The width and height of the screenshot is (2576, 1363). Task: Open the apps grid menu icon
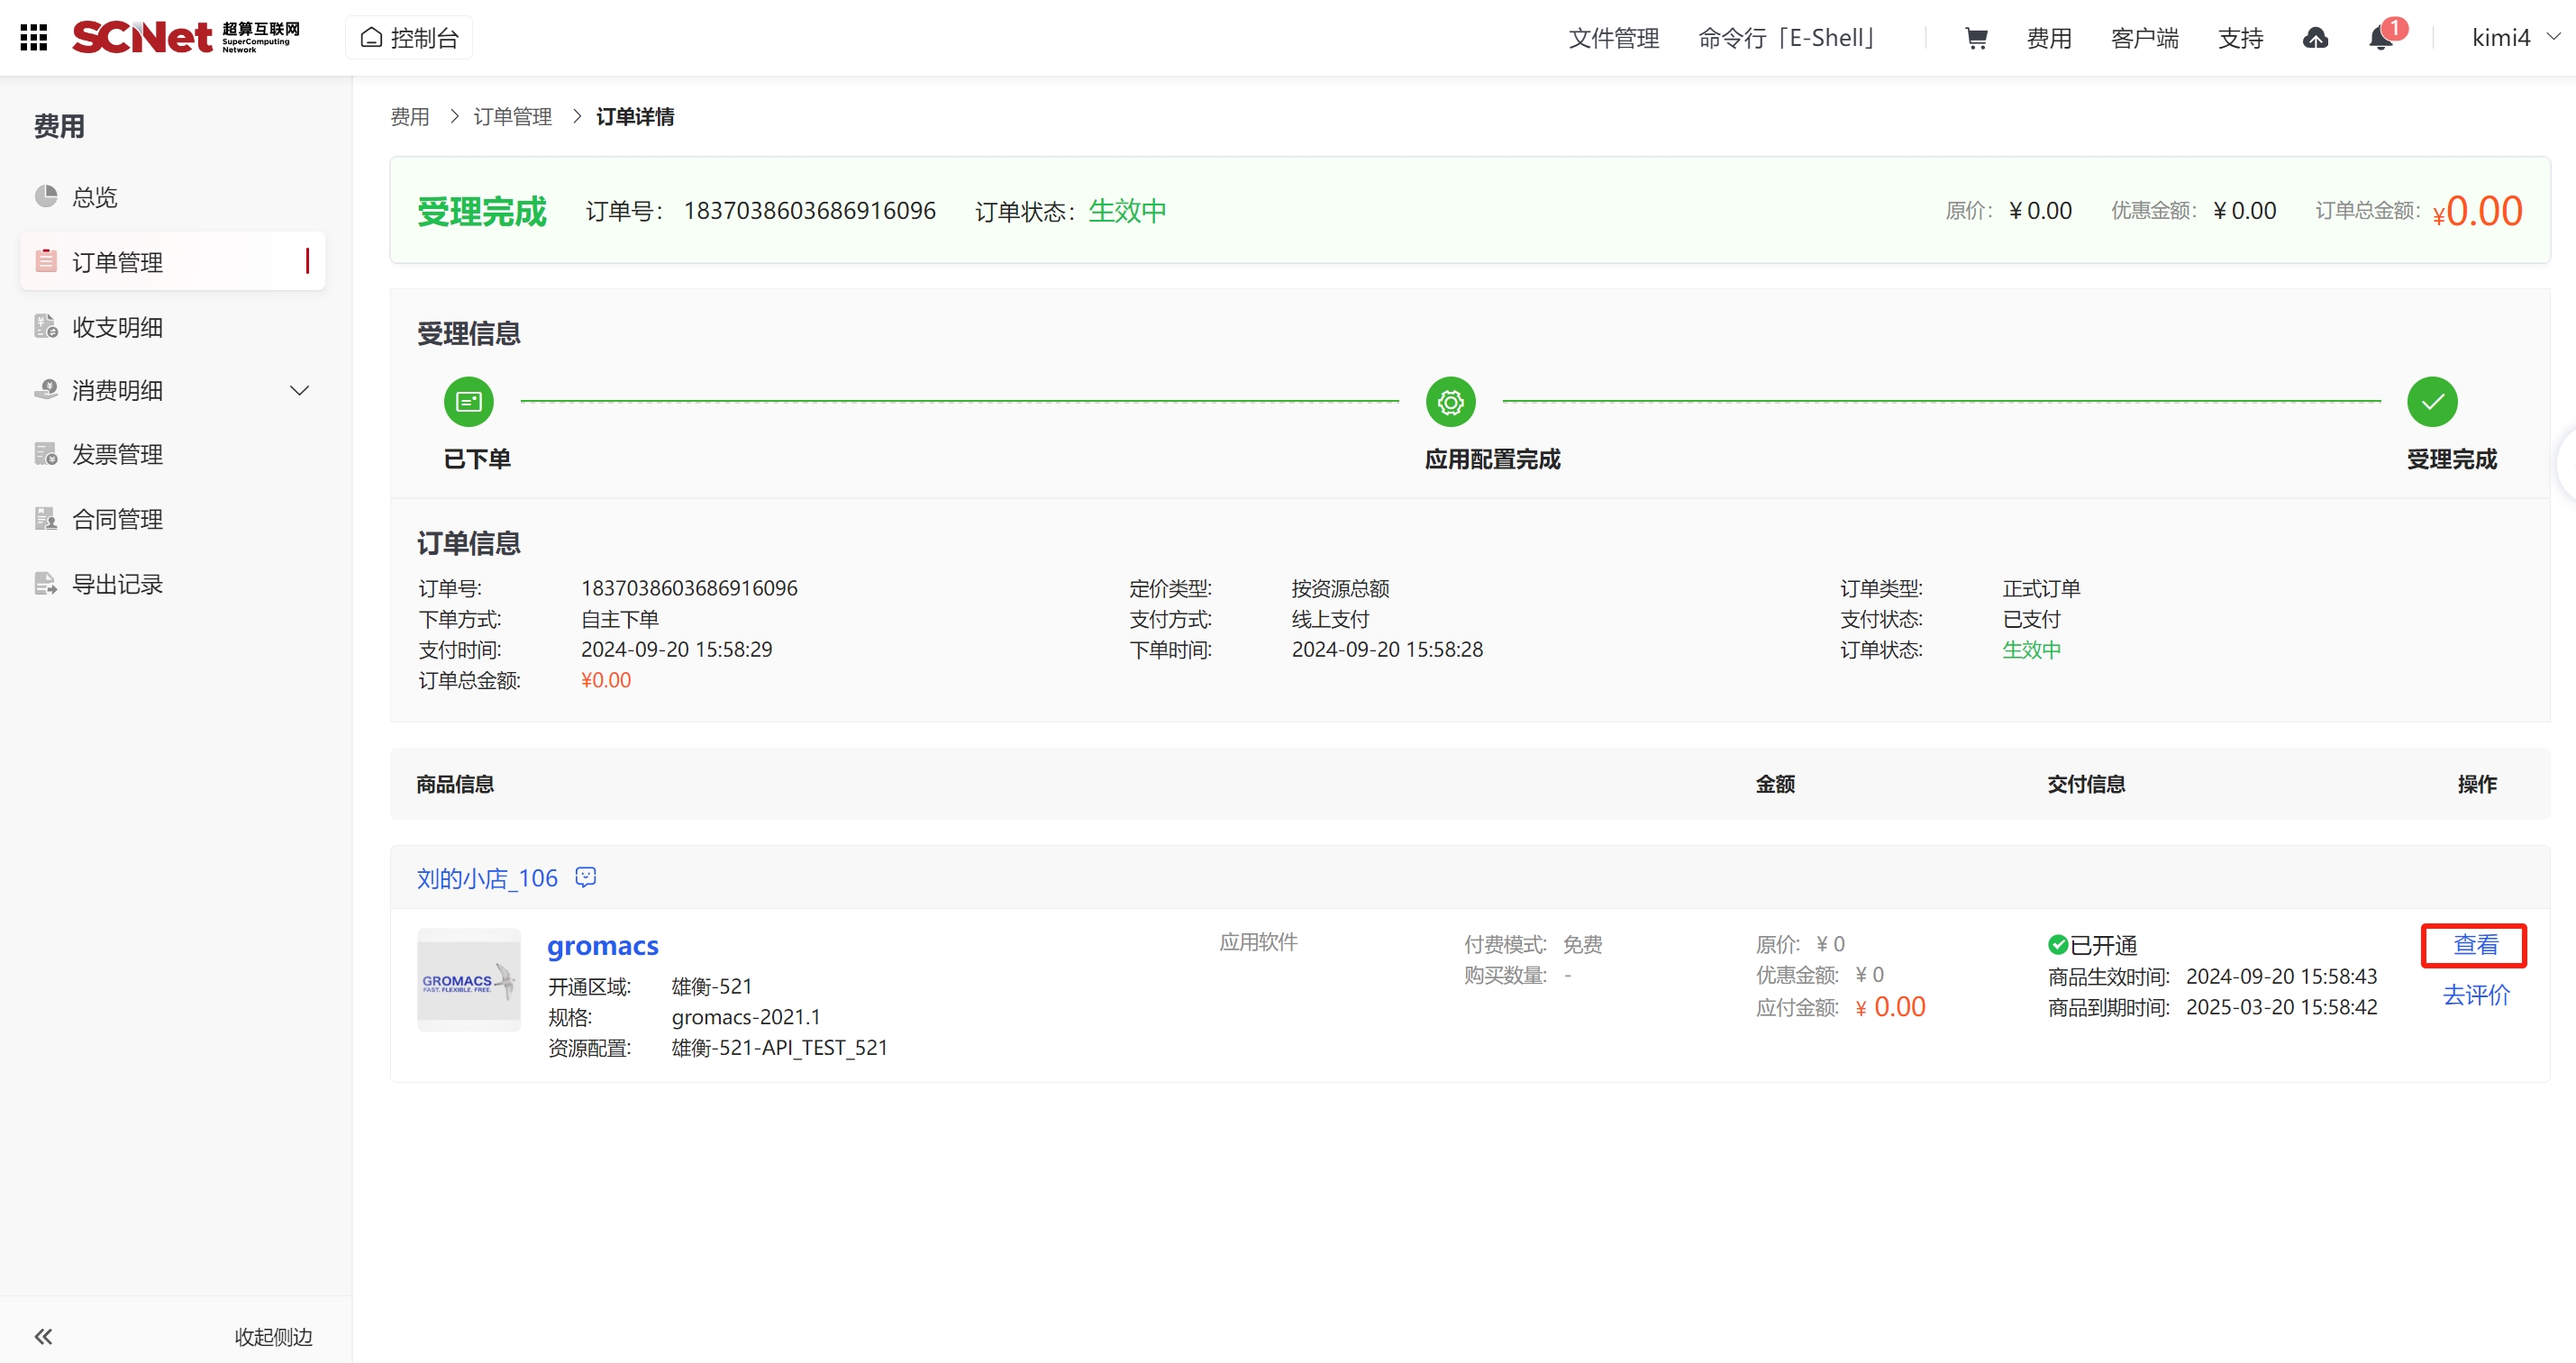tap(34, 38)
